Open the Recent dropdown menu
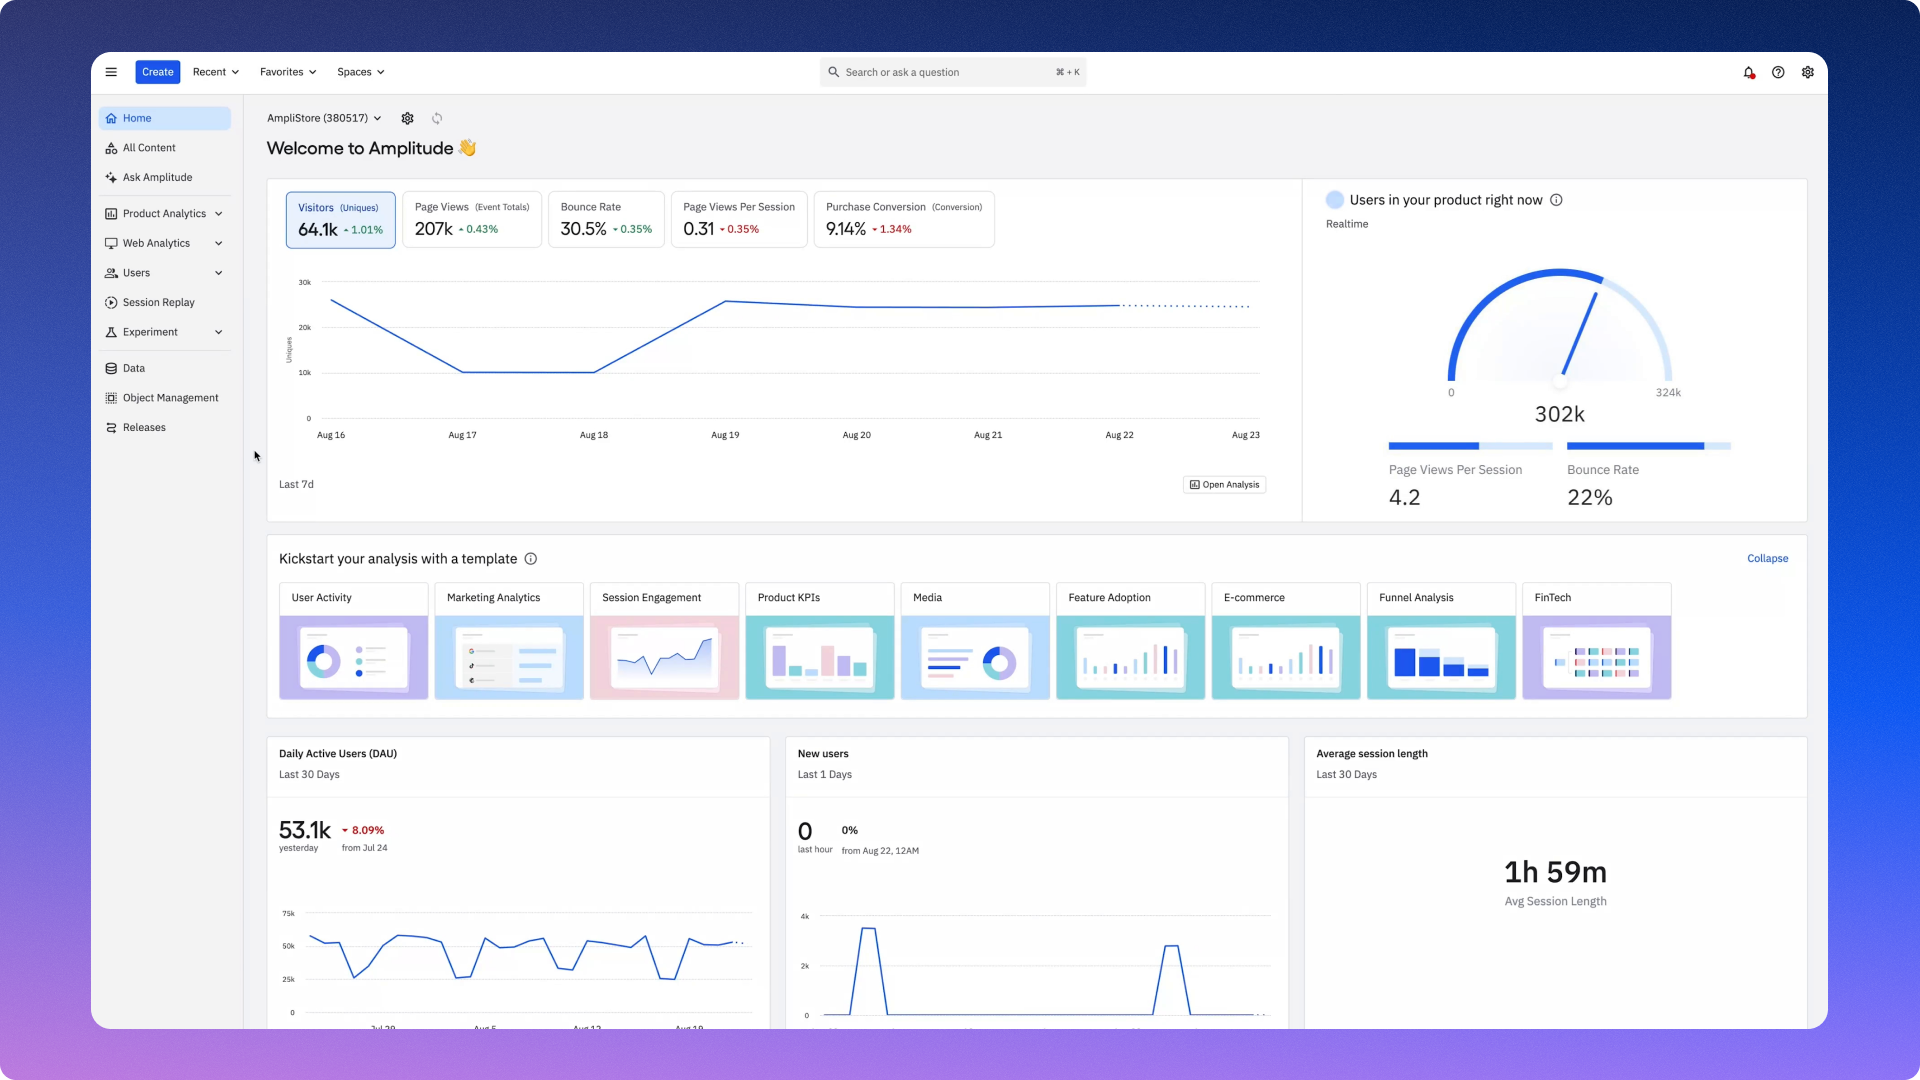This screenshot has width=1920, height=1080. (x=216, y=72)
